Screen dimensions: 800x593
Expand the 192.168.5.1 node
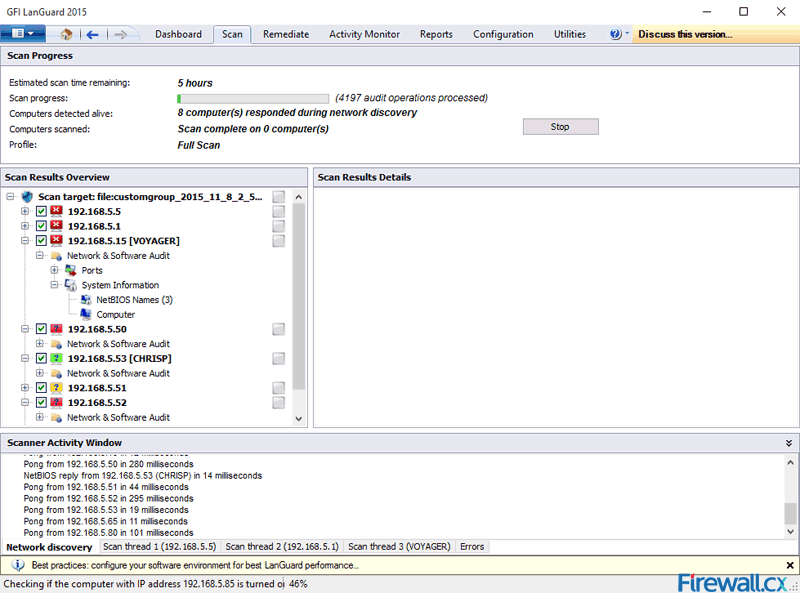(24, 226)
